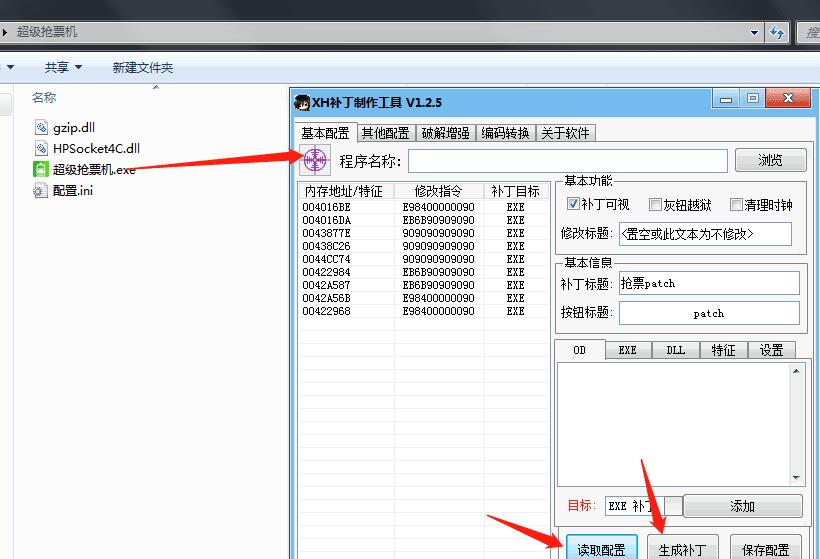The image size is (820, 559).
Task: Select the row with address 0044CC74
Action: click(424, 259)
